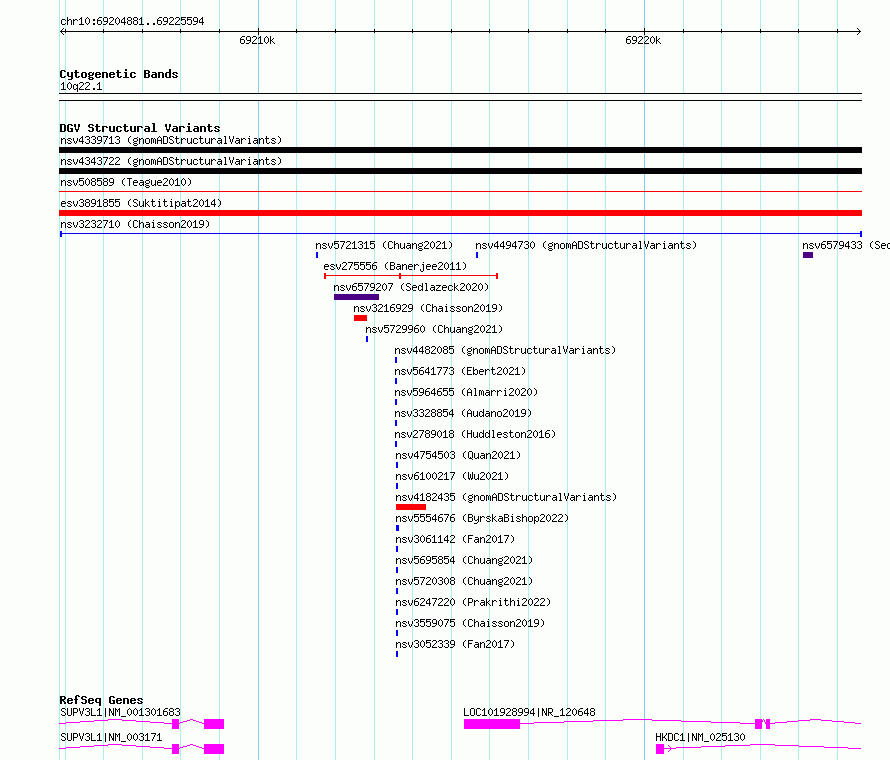
Task: Open nsv5641773 (Ebert2021) label
Action: tap(460, 371)
